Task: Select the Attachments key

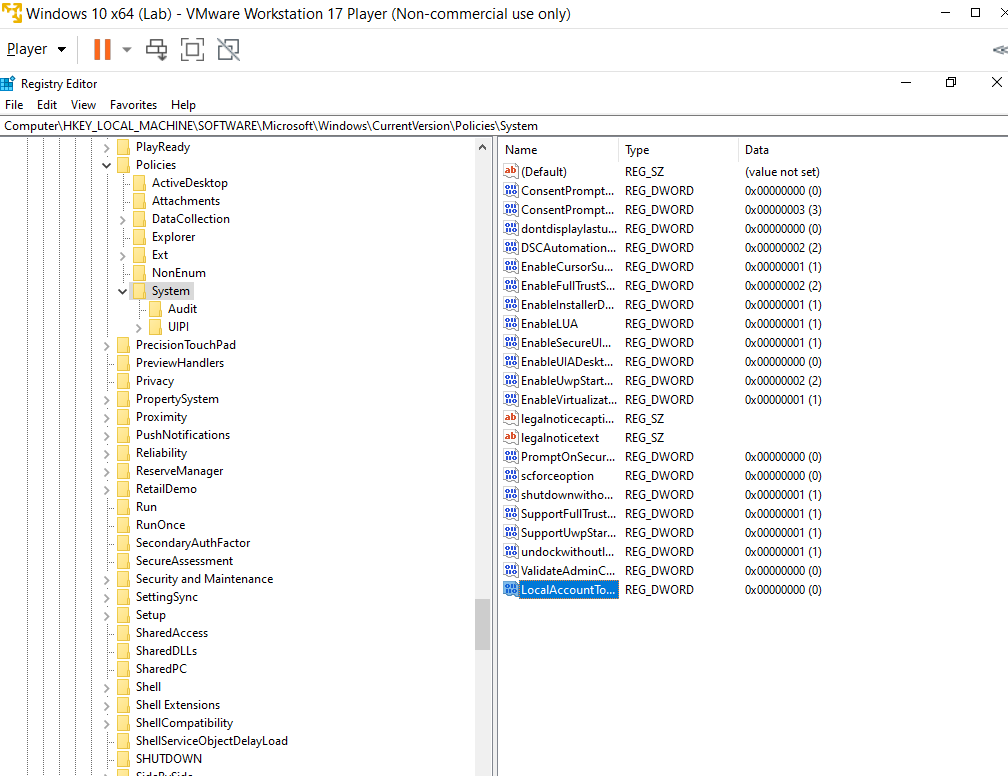Action: point(186,201)
